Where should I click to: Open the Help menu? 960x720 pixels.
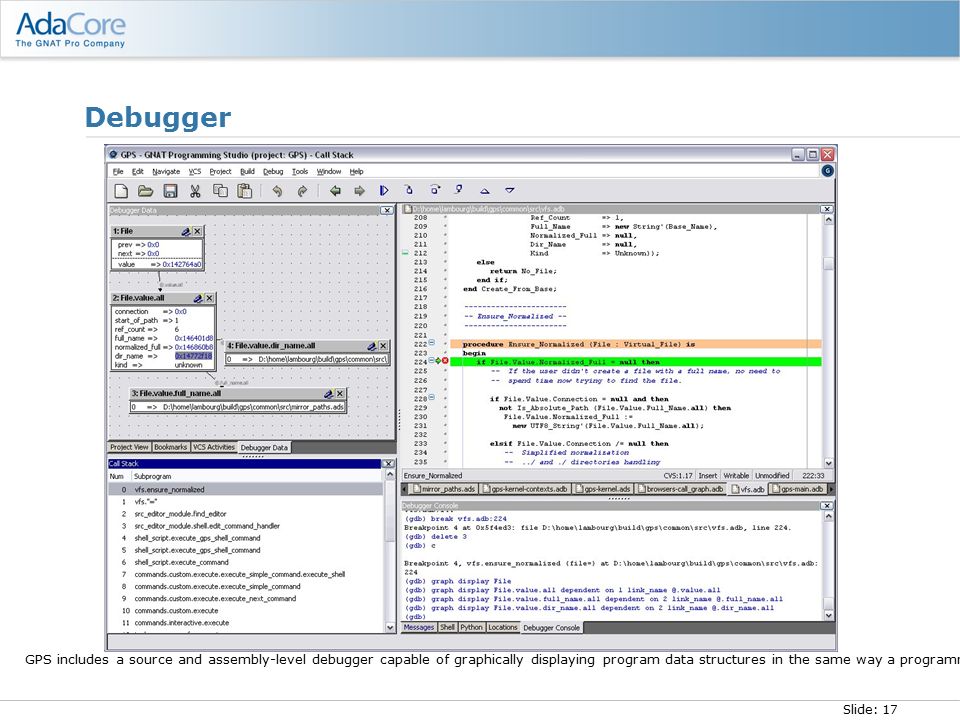tap(356, 171)
